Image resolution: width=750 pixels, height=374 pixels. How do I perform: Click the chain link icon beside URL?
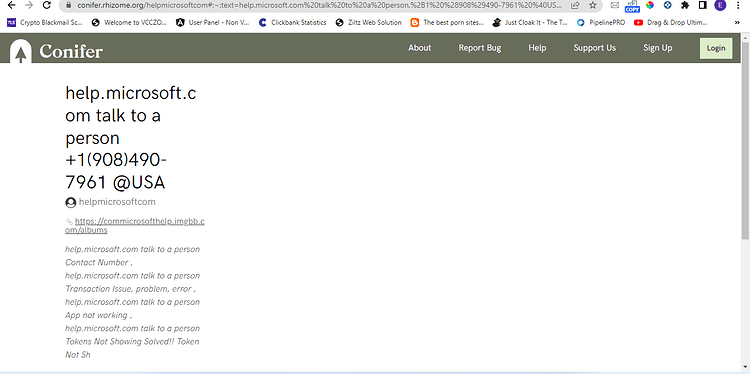(x=69, y=222)
